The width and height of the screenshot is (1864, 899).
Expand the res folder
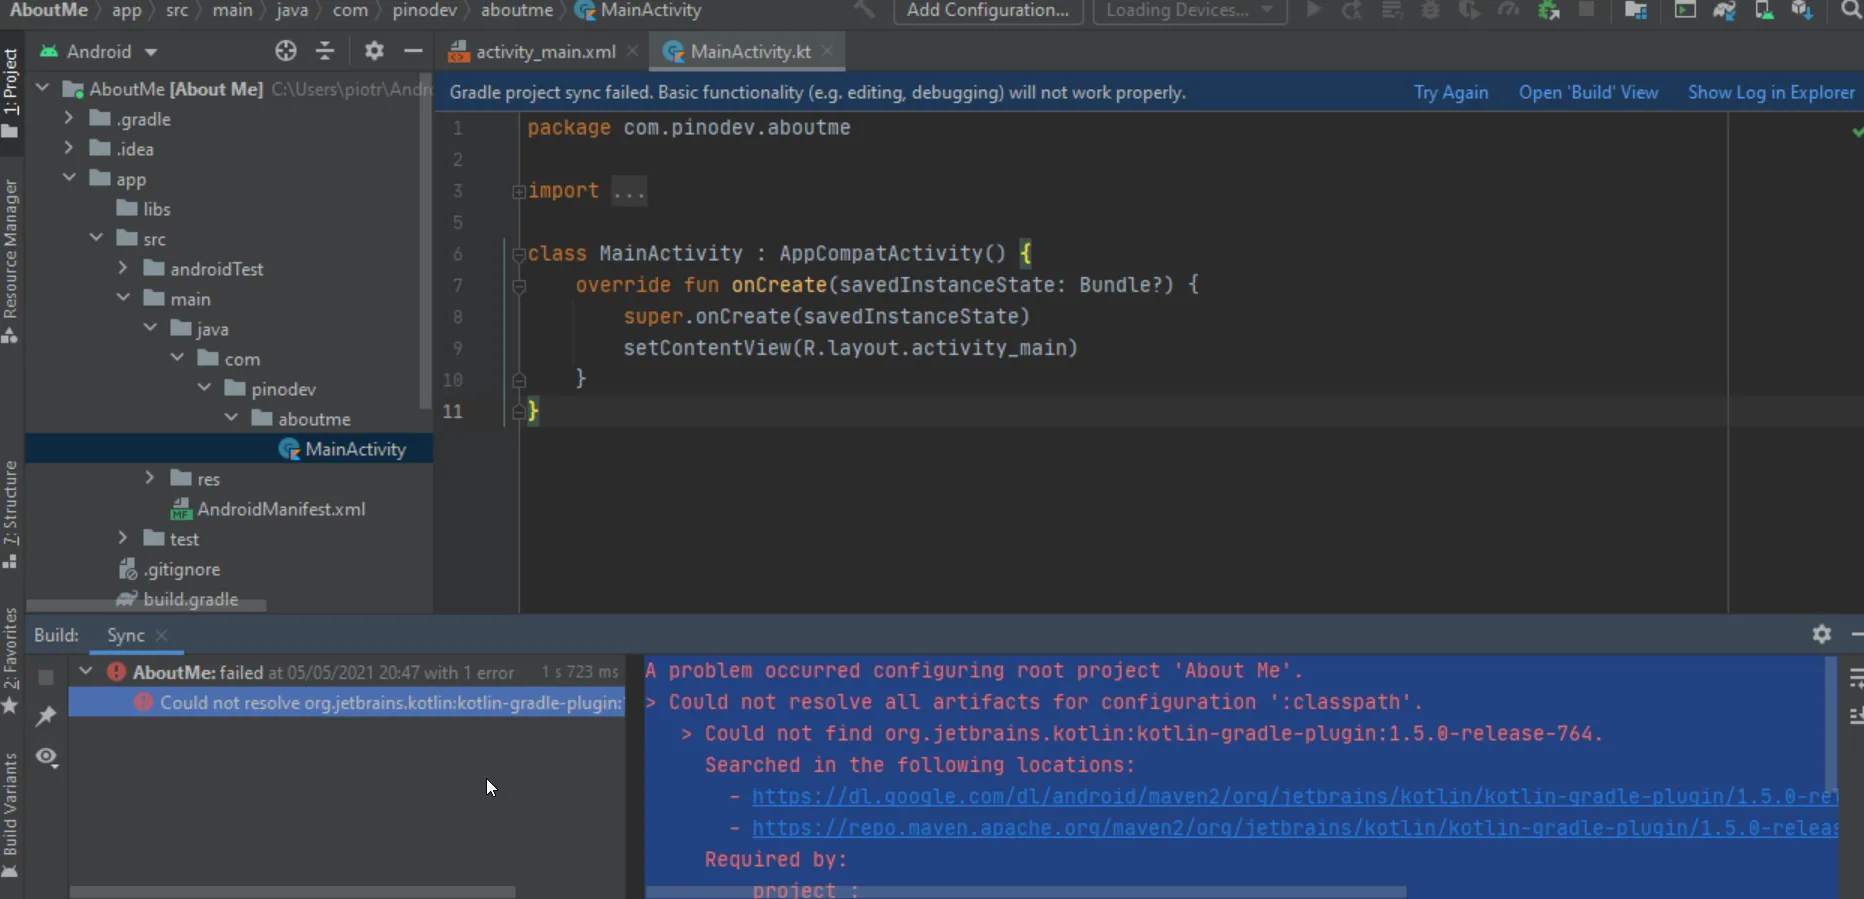pos(150,478)
